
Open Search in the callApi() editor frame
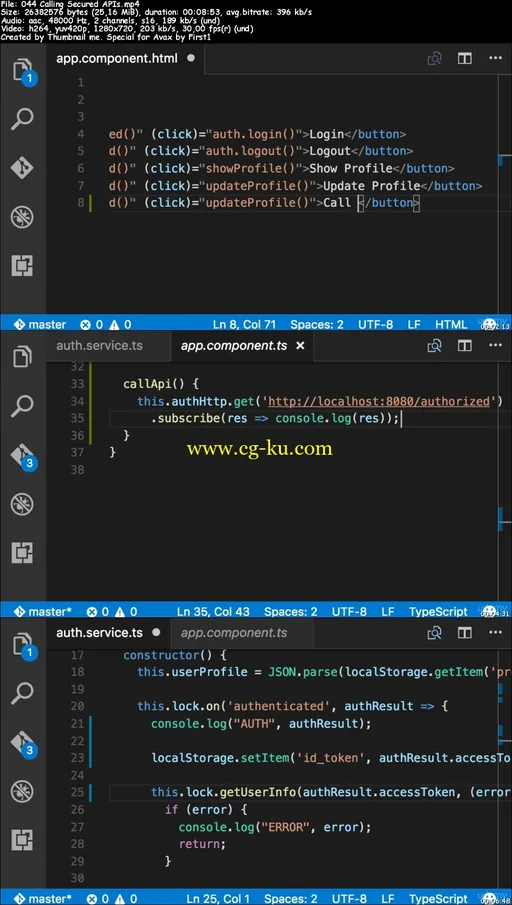[x=23, y=406]
